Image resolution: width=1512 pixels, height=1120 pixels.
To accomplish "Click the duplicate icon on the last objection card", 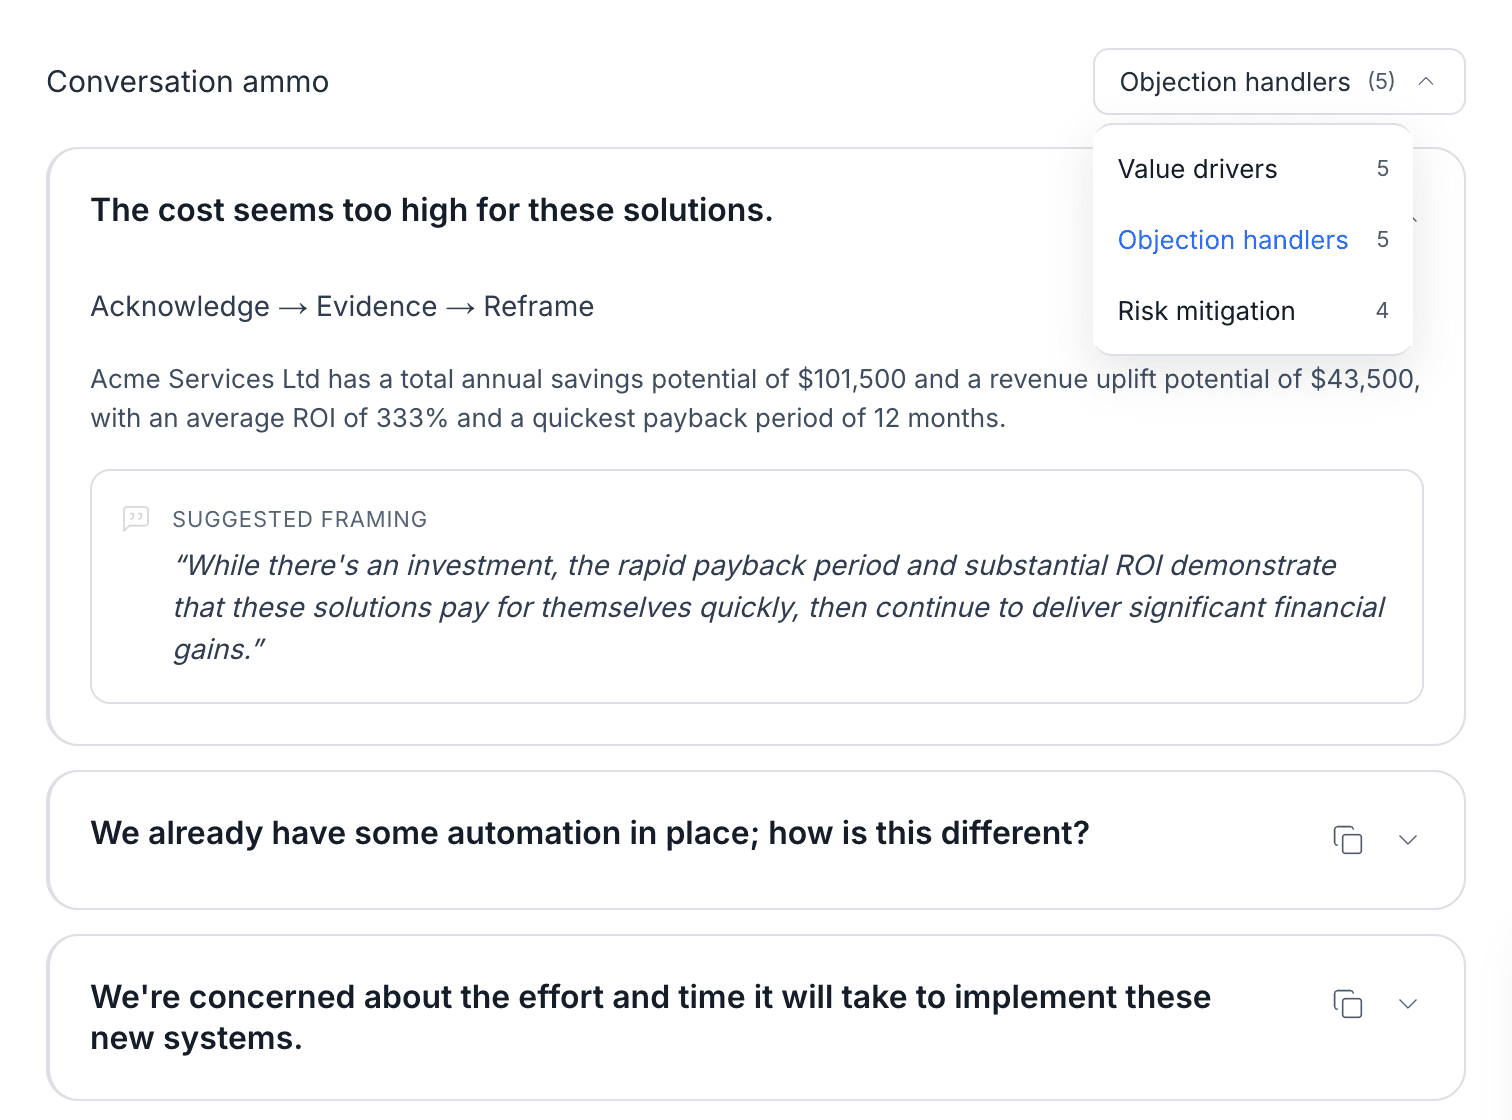I will pos(1348,1004).
